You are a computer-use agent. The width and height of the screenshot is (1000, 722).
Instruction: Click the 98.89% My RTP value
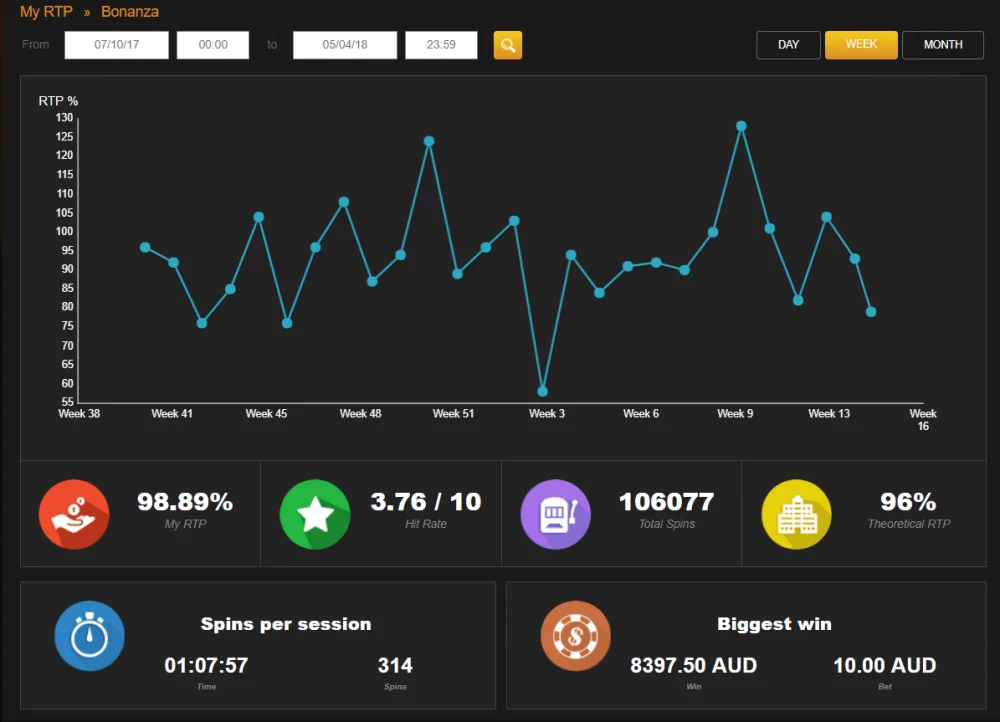tap(185, 502)
